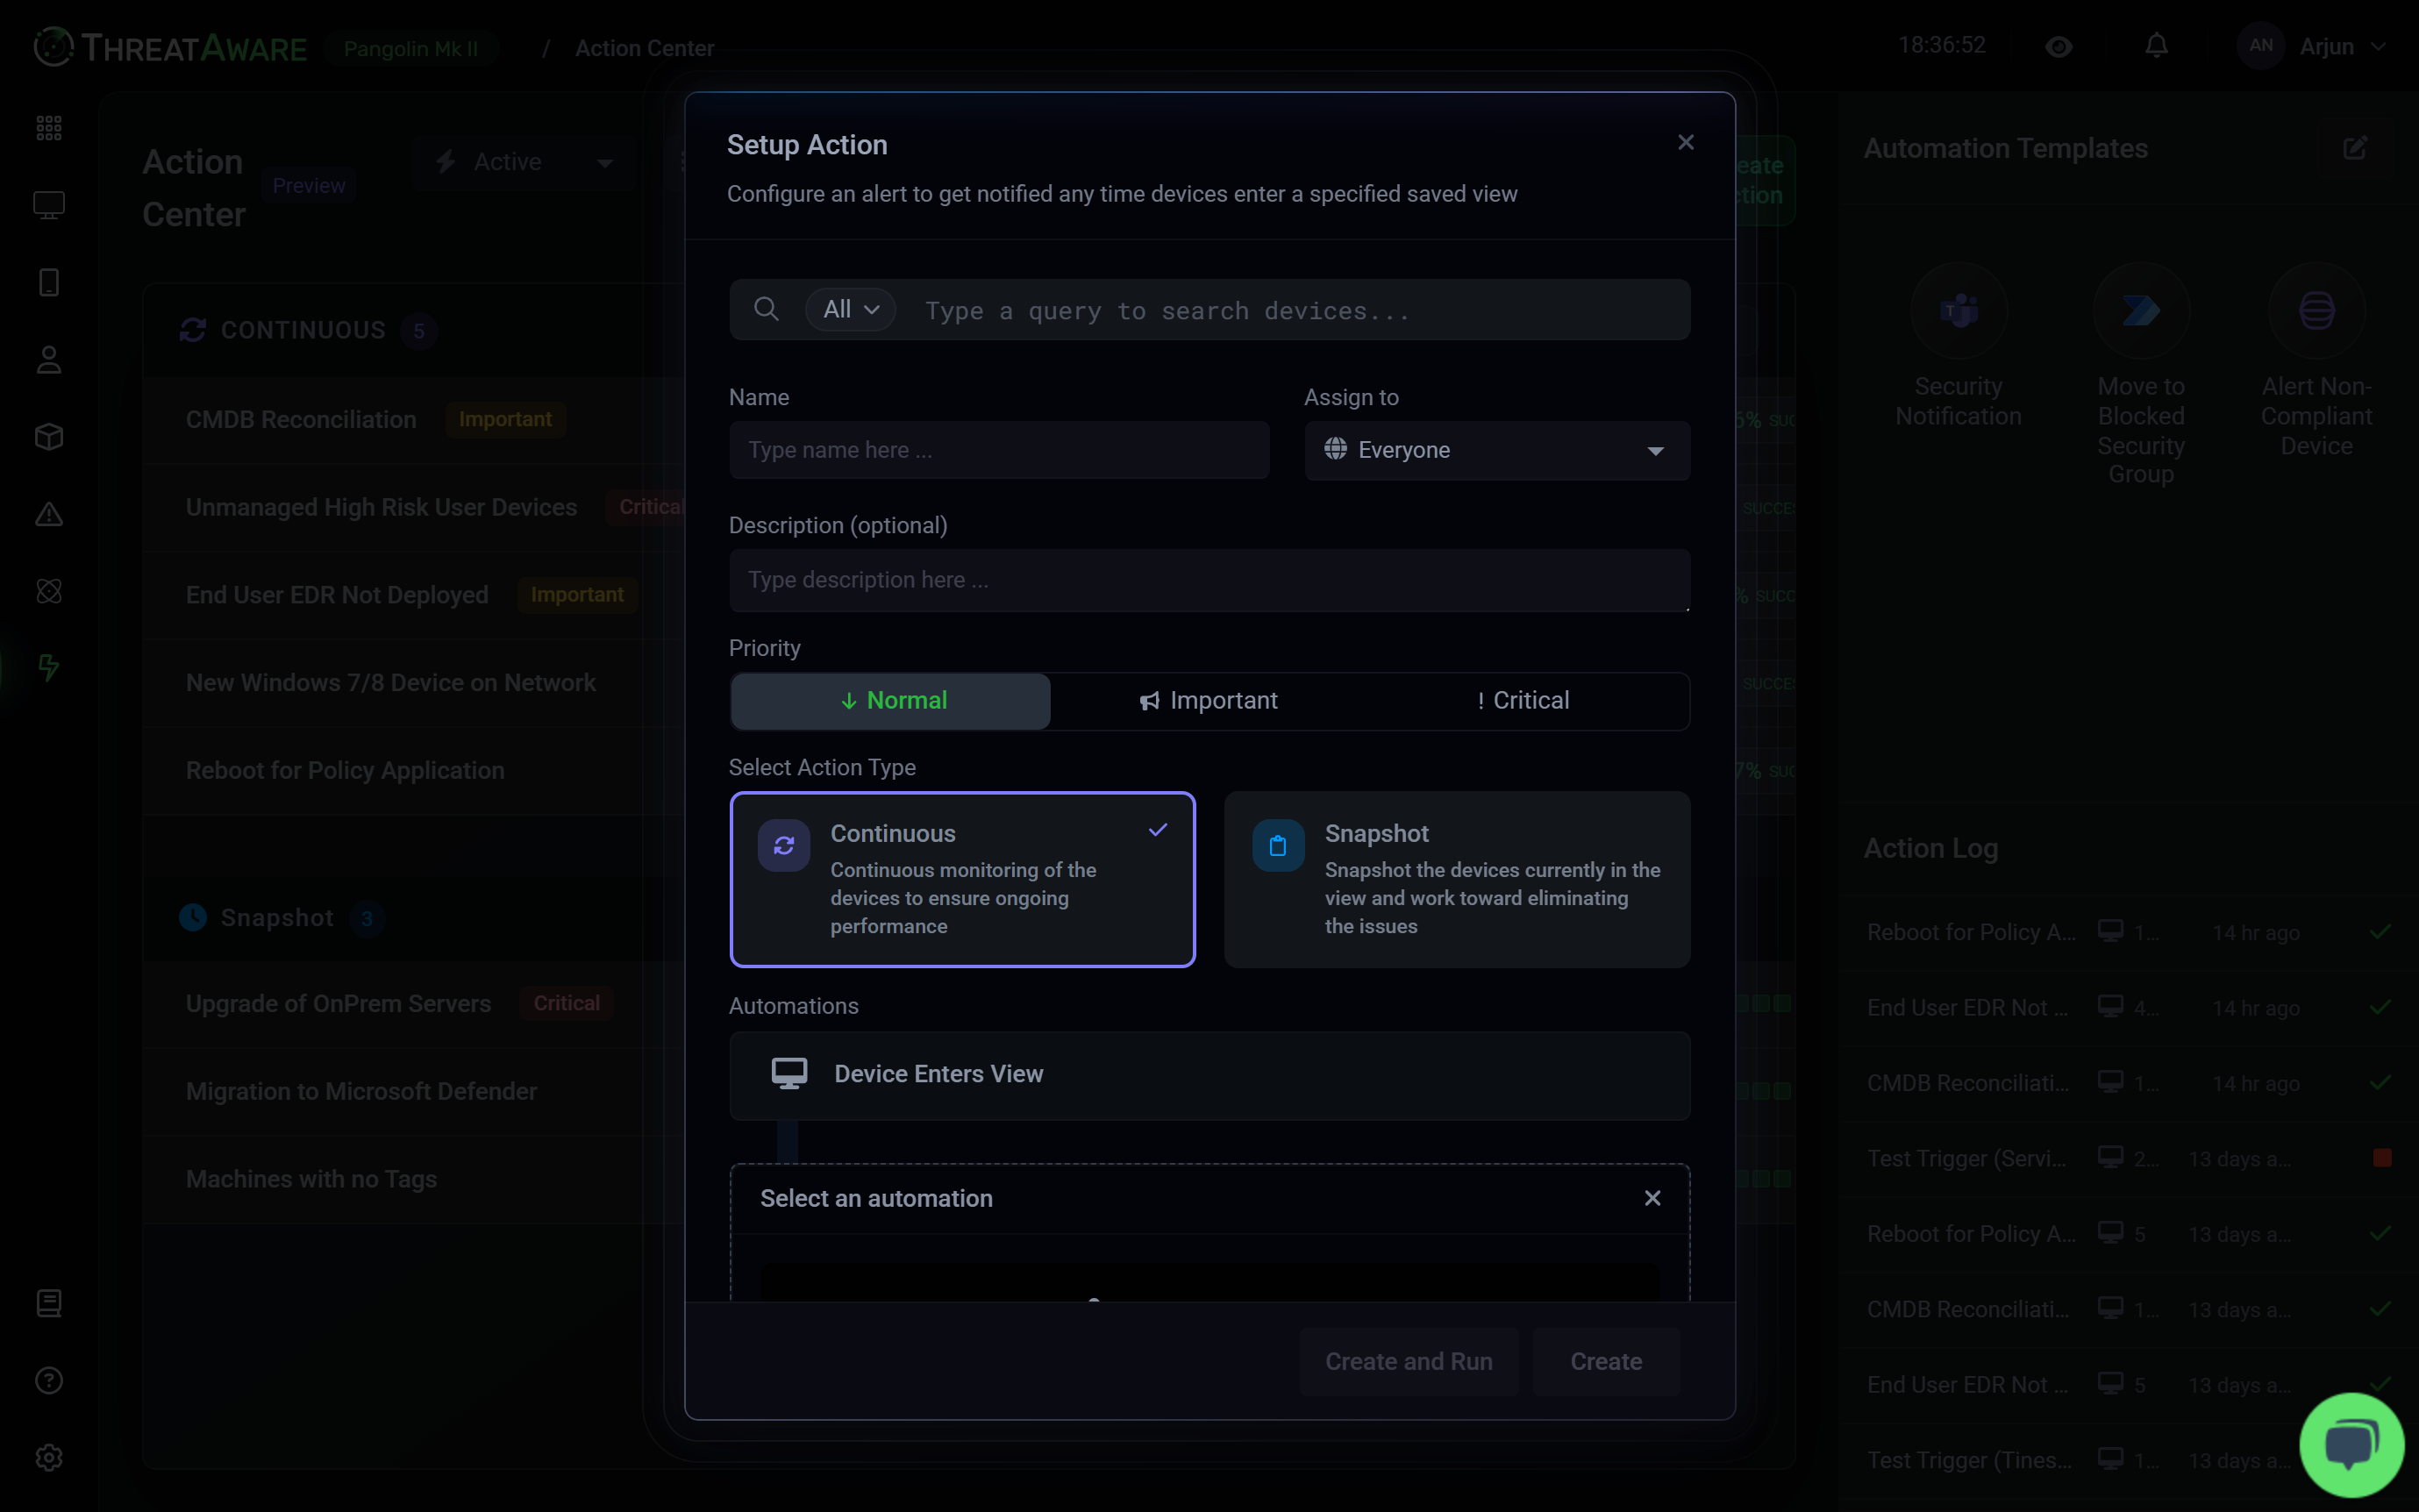Image resolution: width=2419 pixels, height=1512 pixels.
Task: Click the search magnifier icon in device query
Action: pyautogui.click(x=766, y=309)
